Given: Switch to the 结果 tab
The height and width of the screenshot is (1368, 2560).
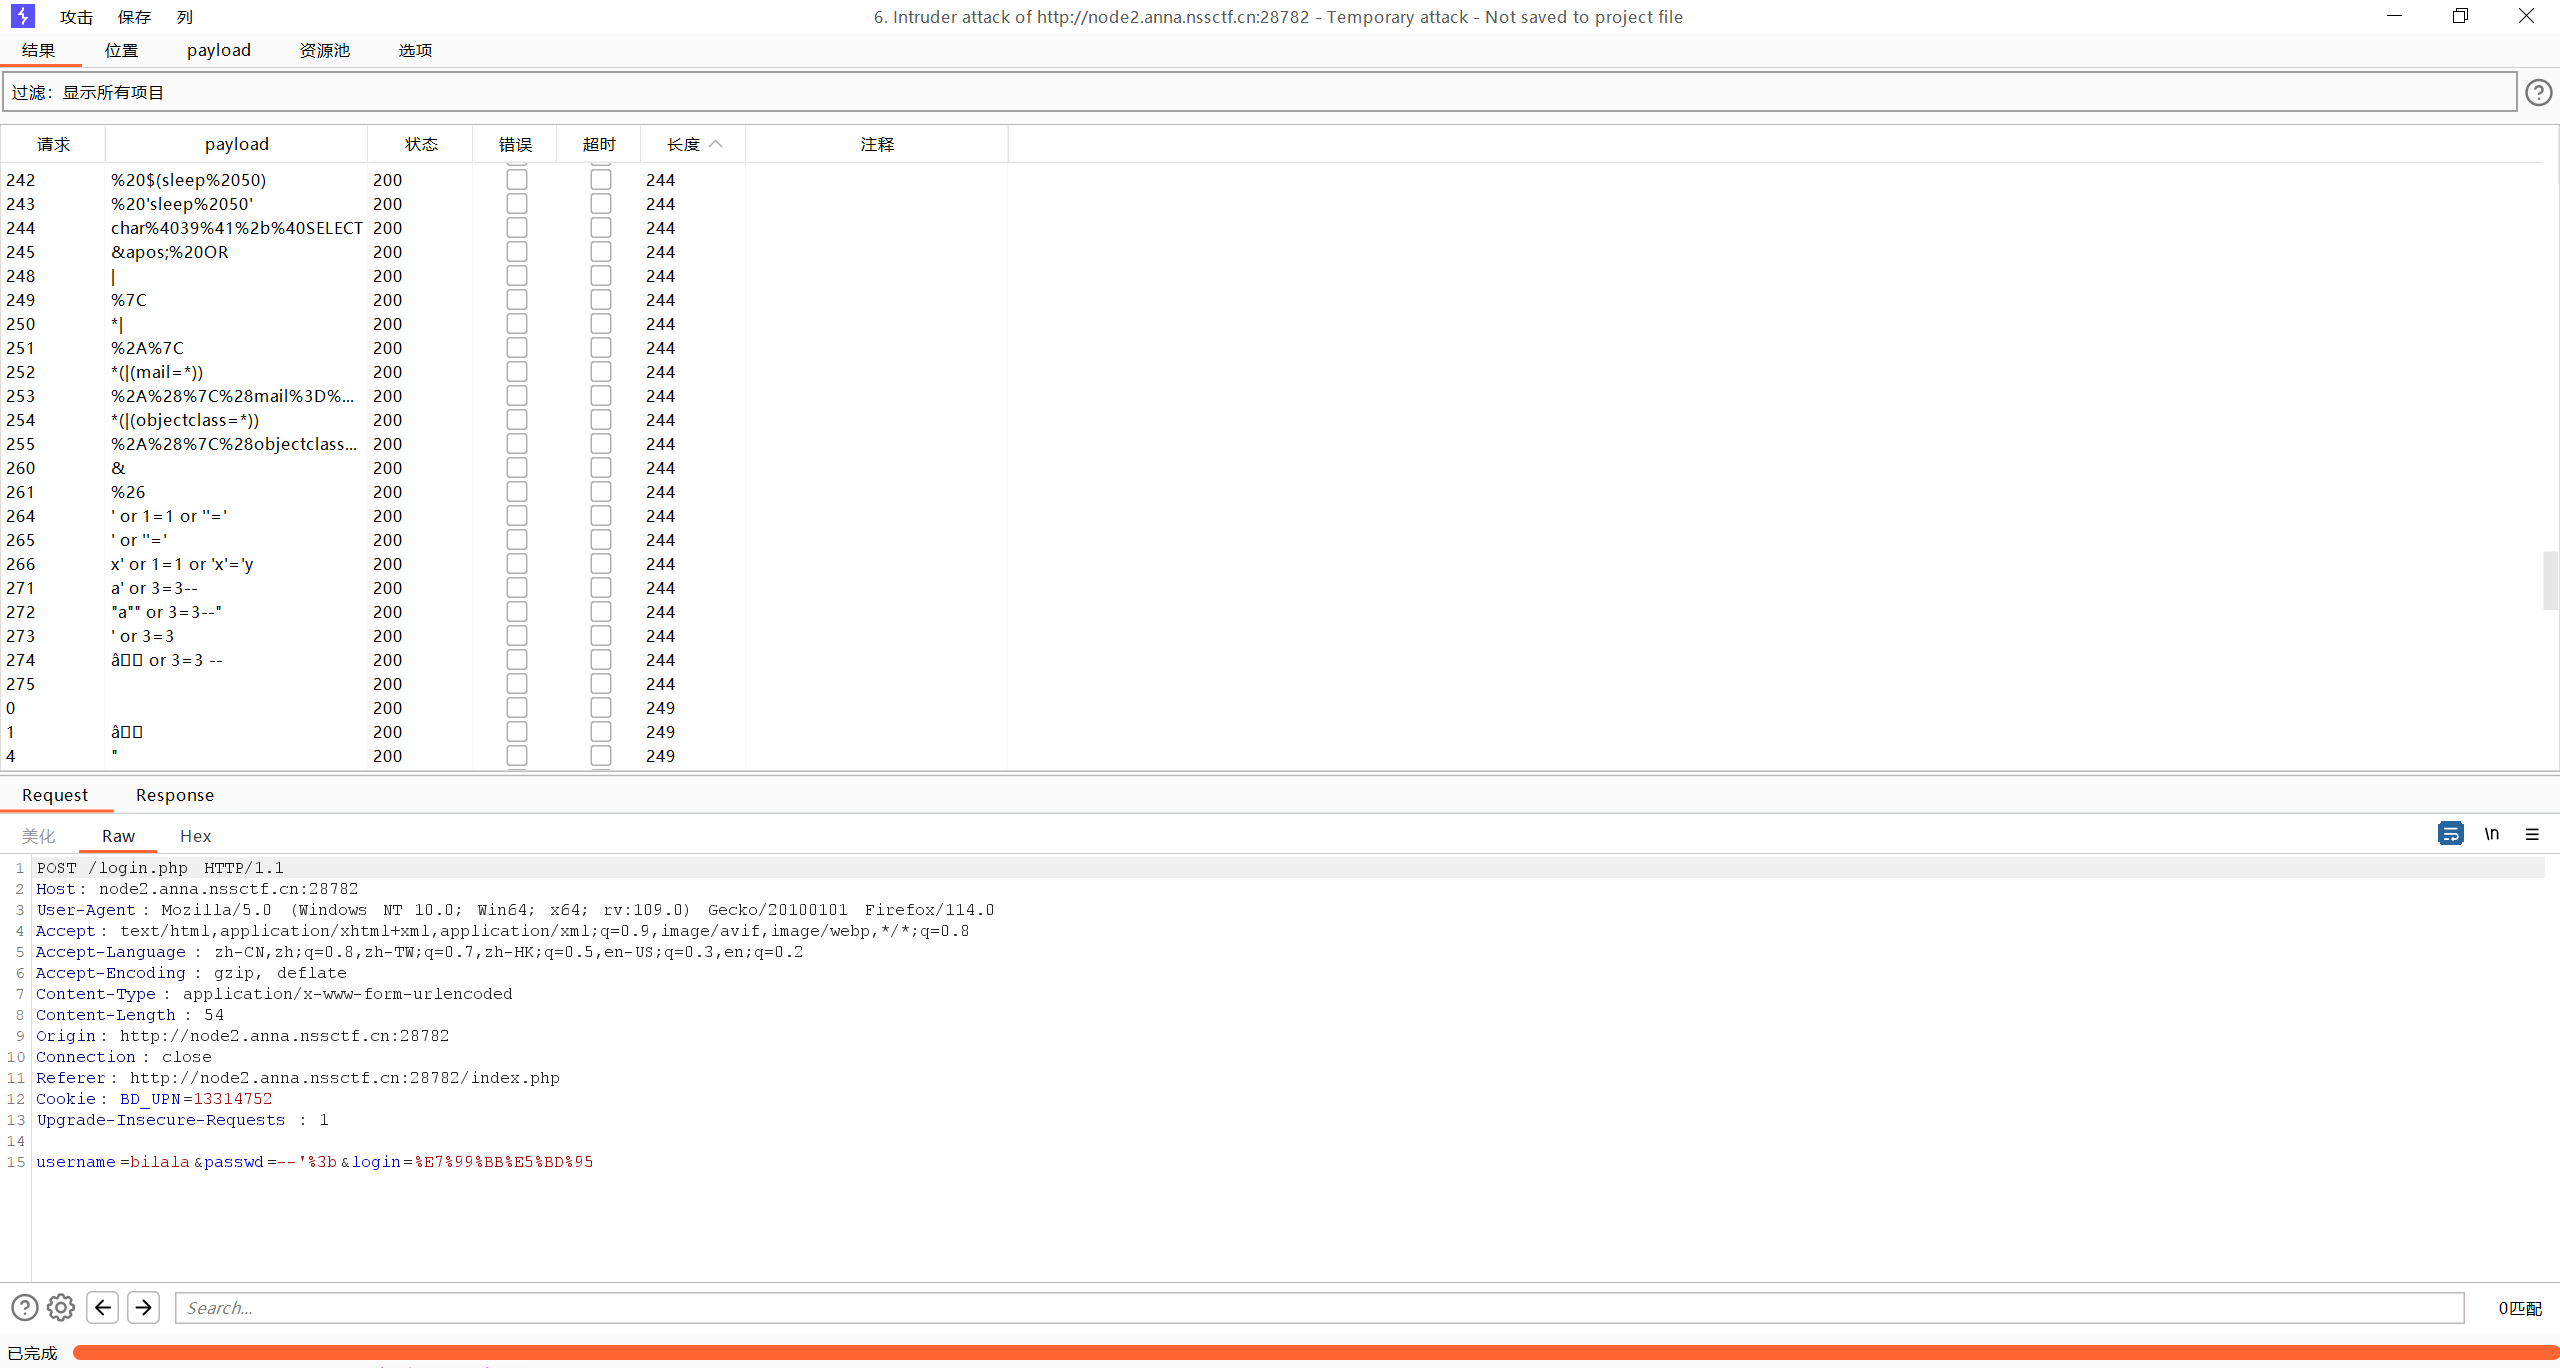Looking at the screenshot, I should [39, 50].
